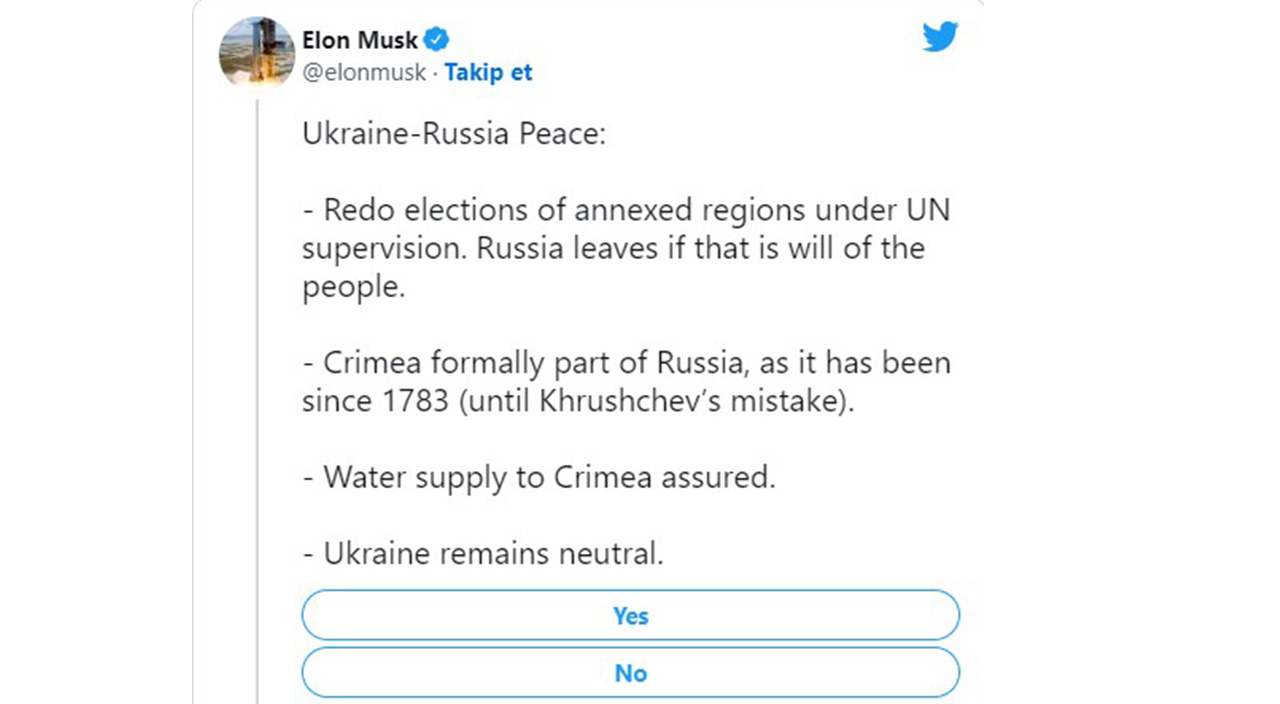Click the "UN" word in the tweet
The width and height of the screenshot is (1280, 704).
(x=926, y=211)
